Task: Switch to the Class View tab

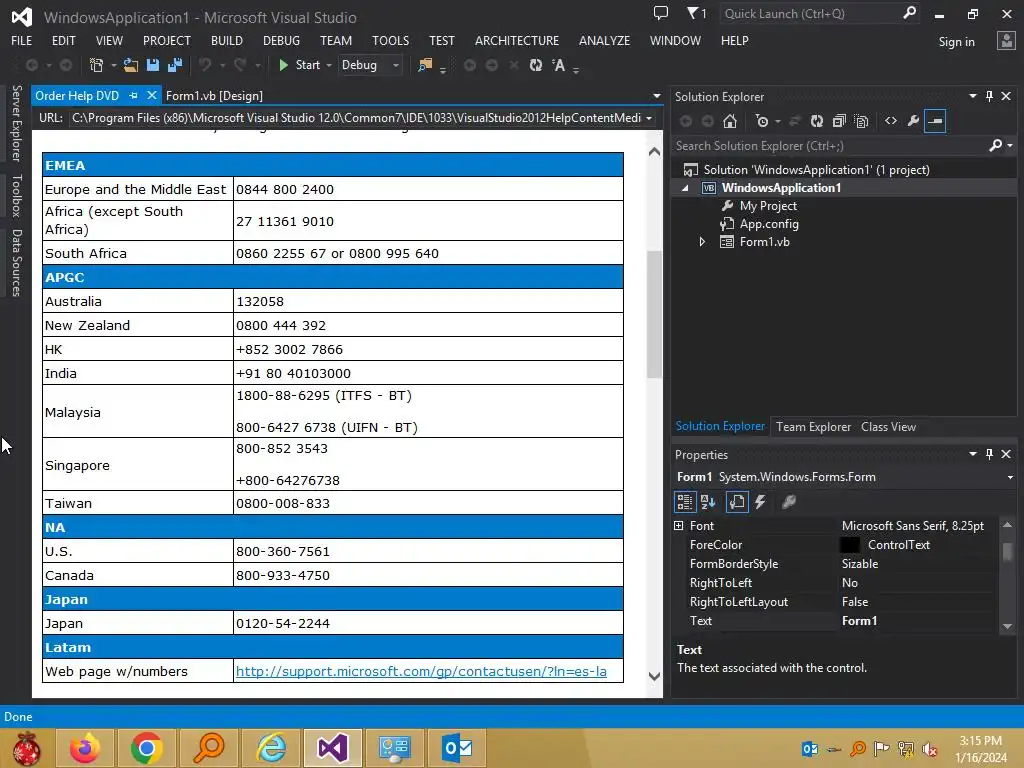Action: pos(888,426)
